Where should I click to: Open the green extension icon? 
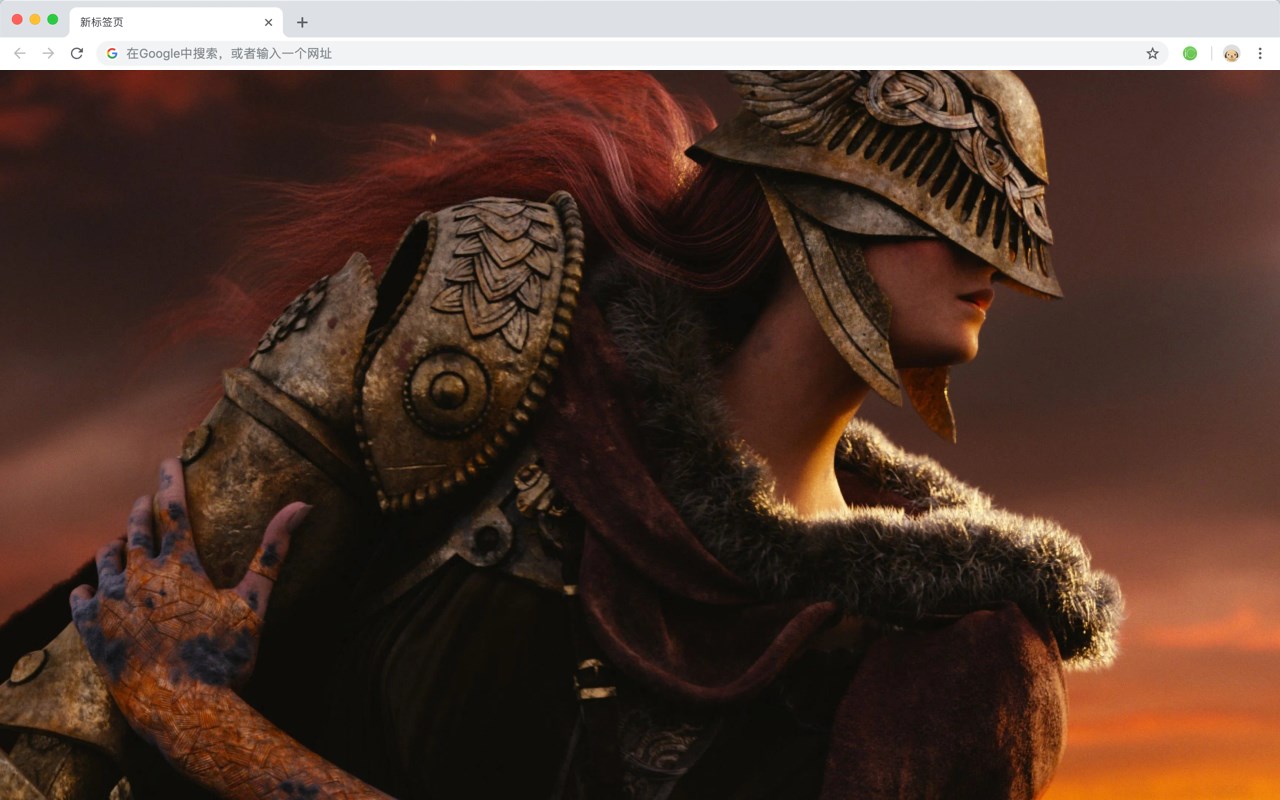pyautogui.click(x=1190, y=53)
